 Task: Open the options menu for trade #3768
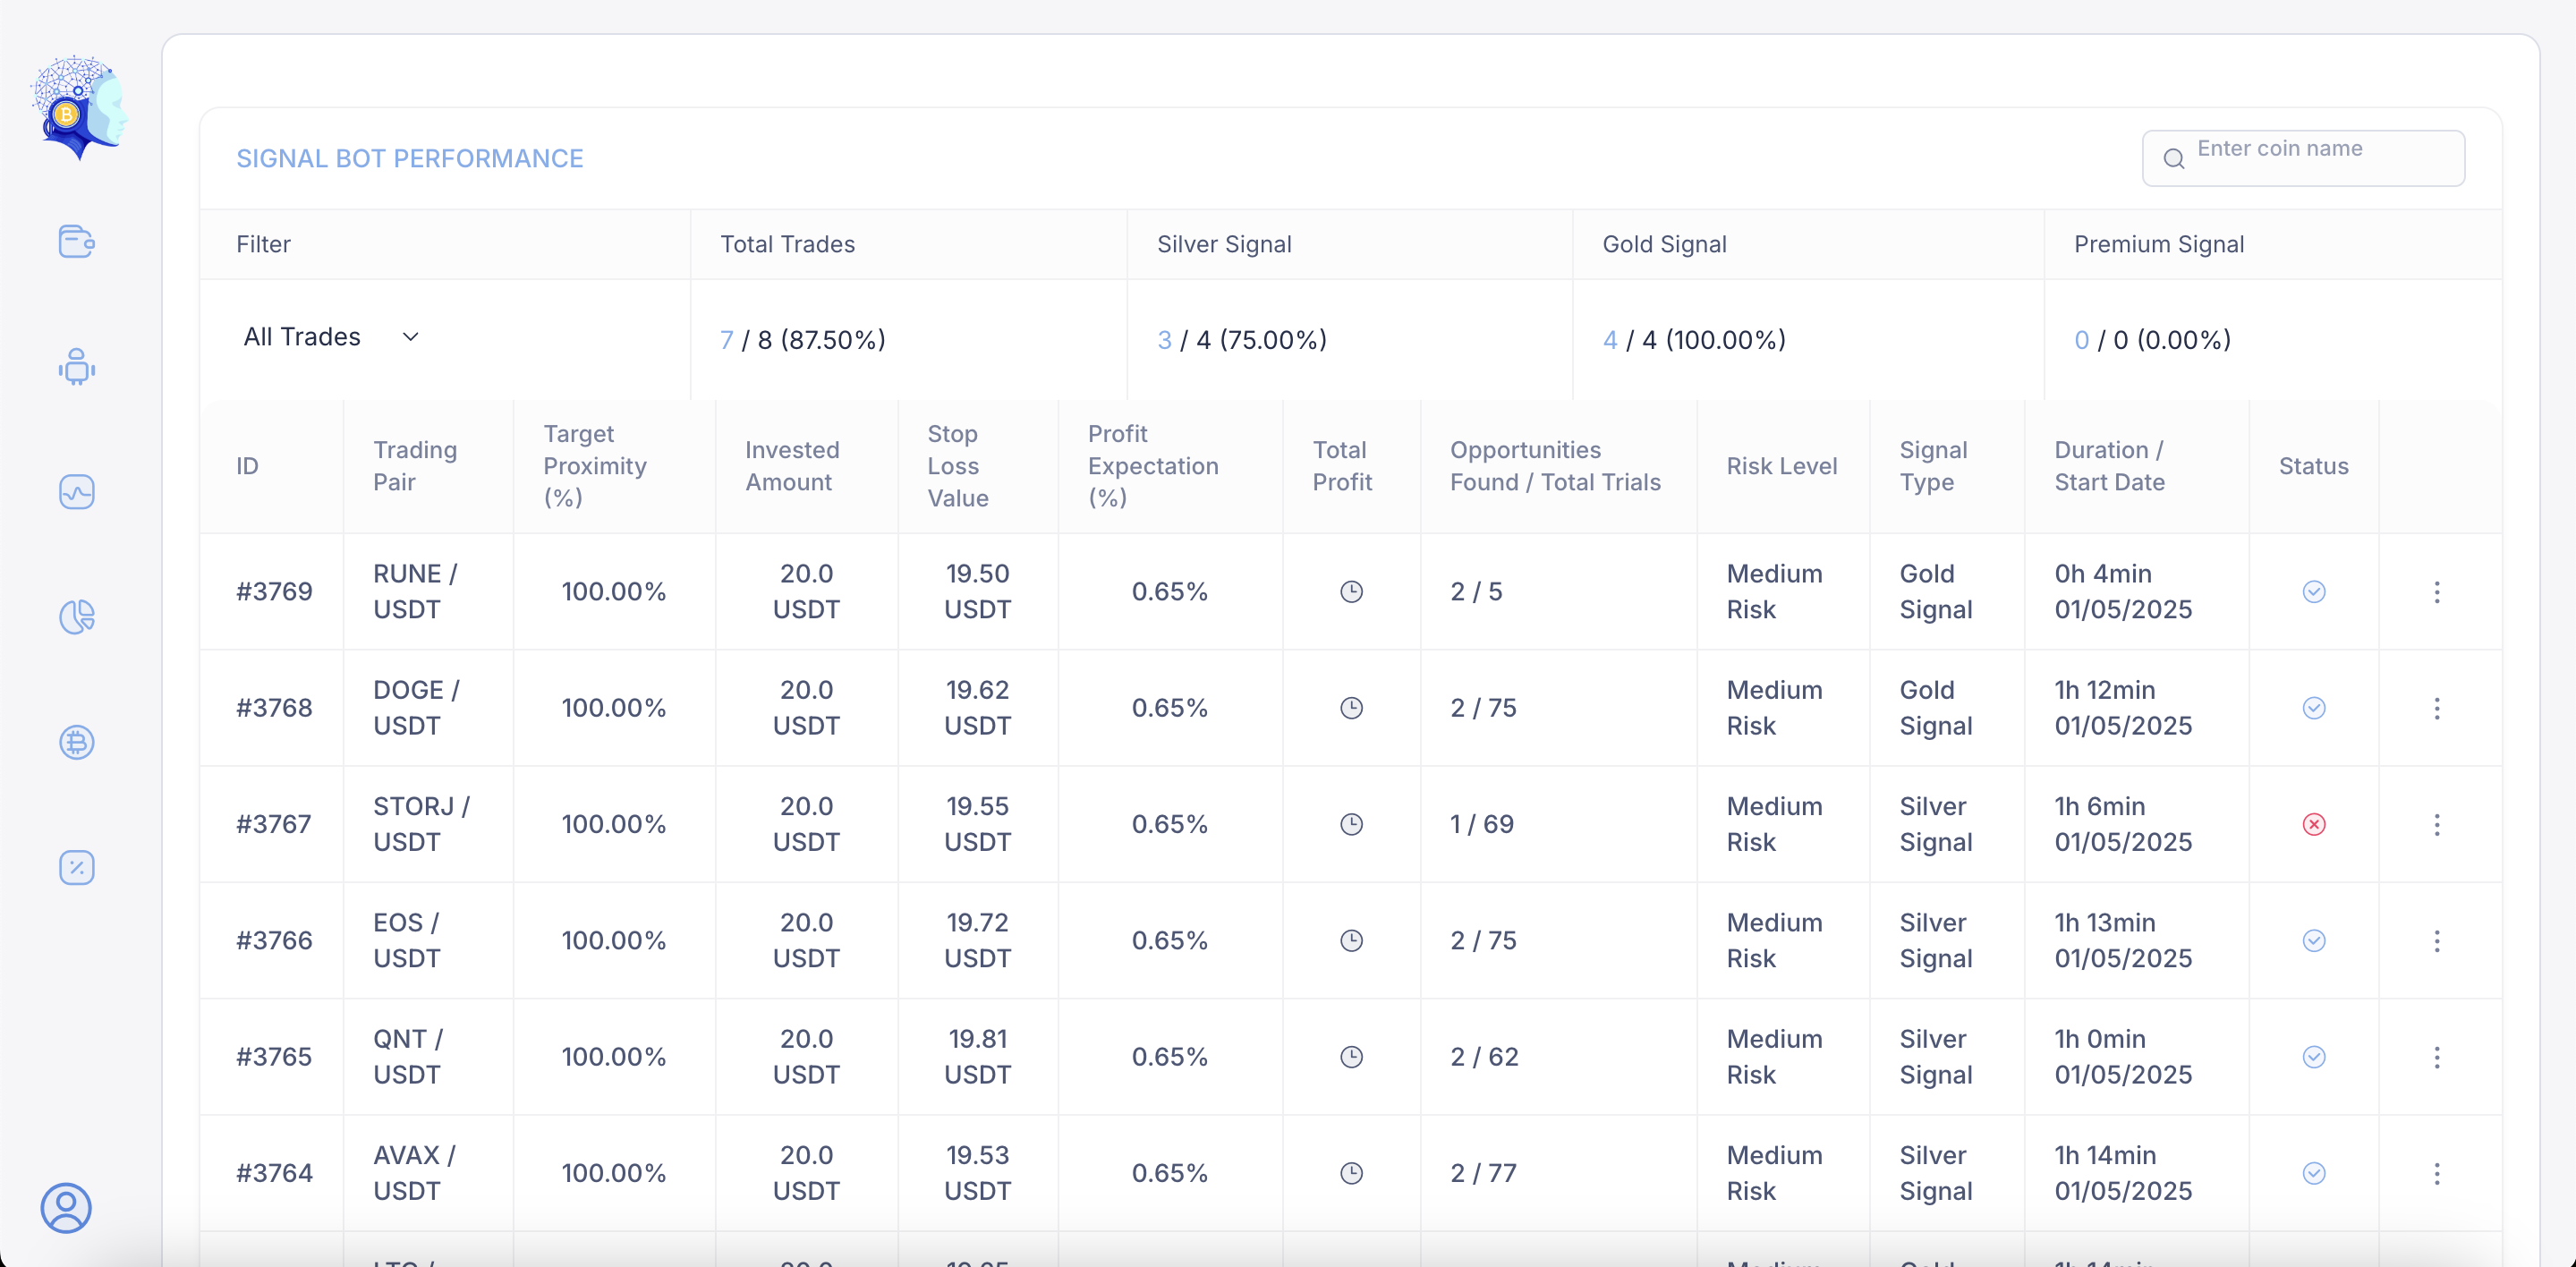[x=2437, y=708]
